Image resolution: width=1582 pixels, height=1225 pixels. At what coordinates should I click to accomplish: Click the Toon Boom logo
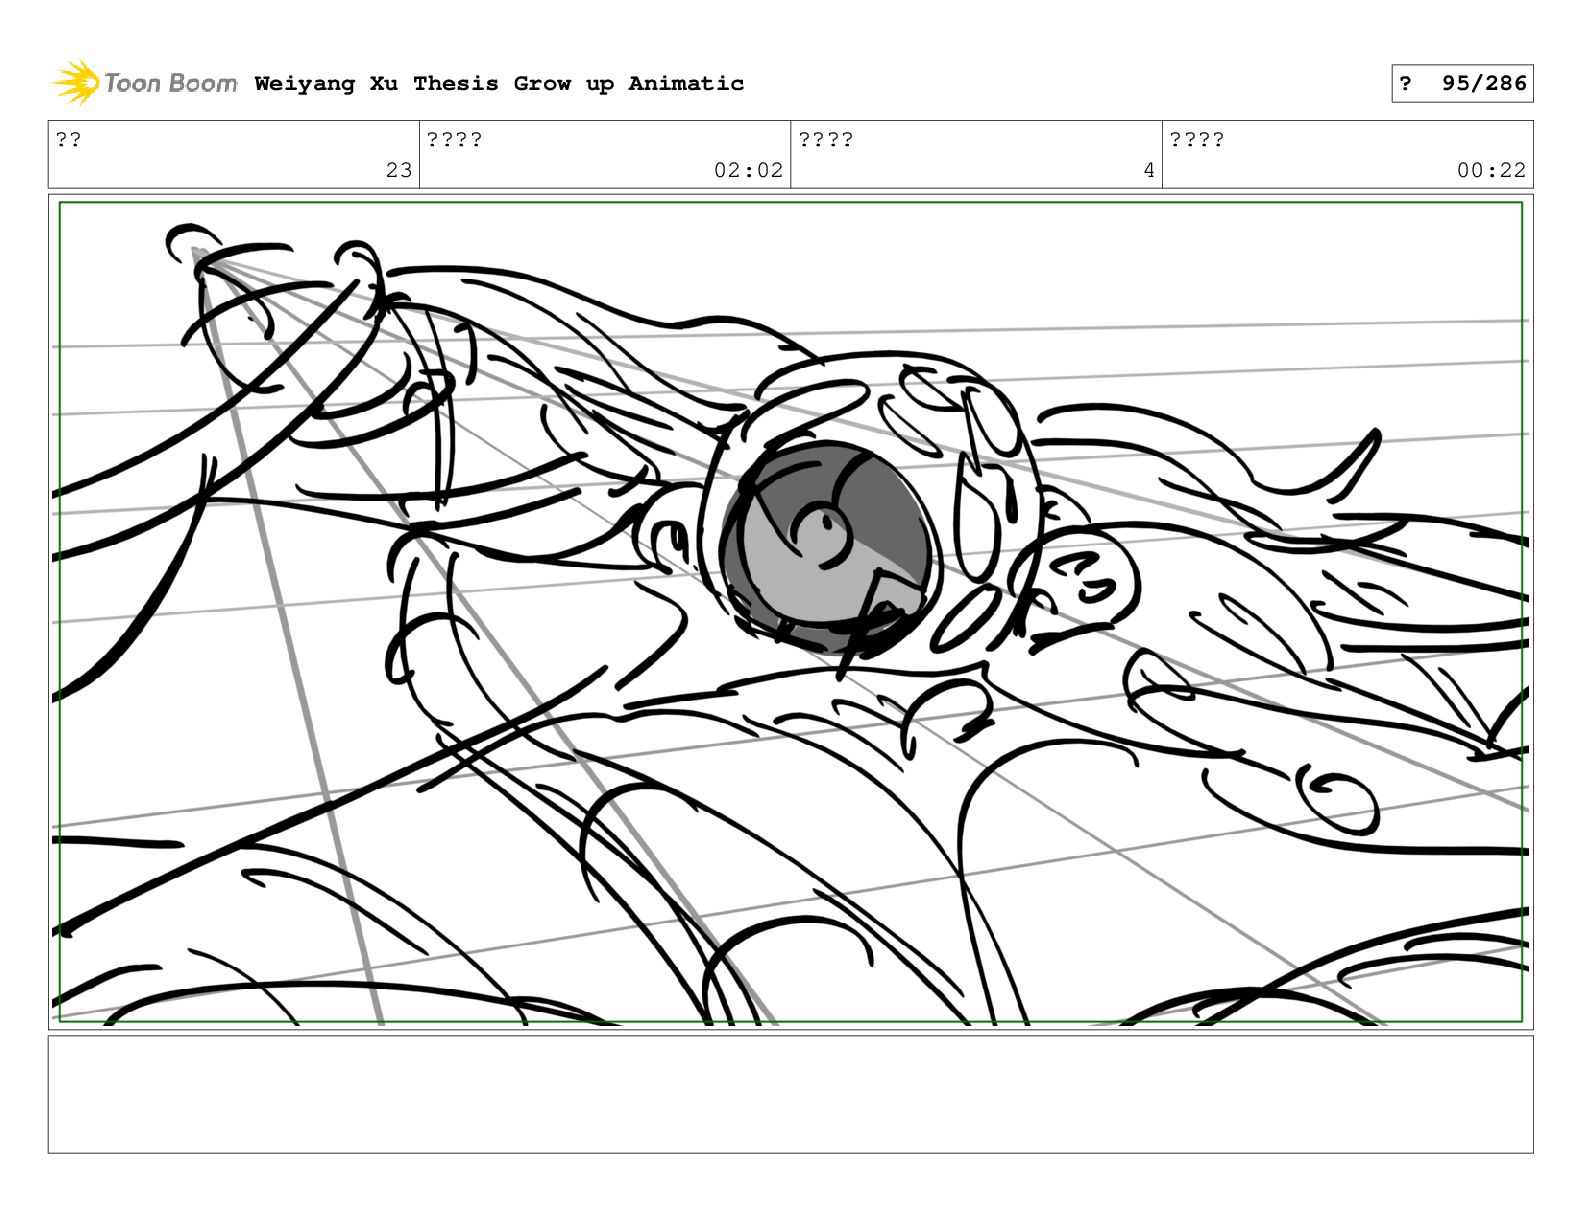click(x=145, y=82)
